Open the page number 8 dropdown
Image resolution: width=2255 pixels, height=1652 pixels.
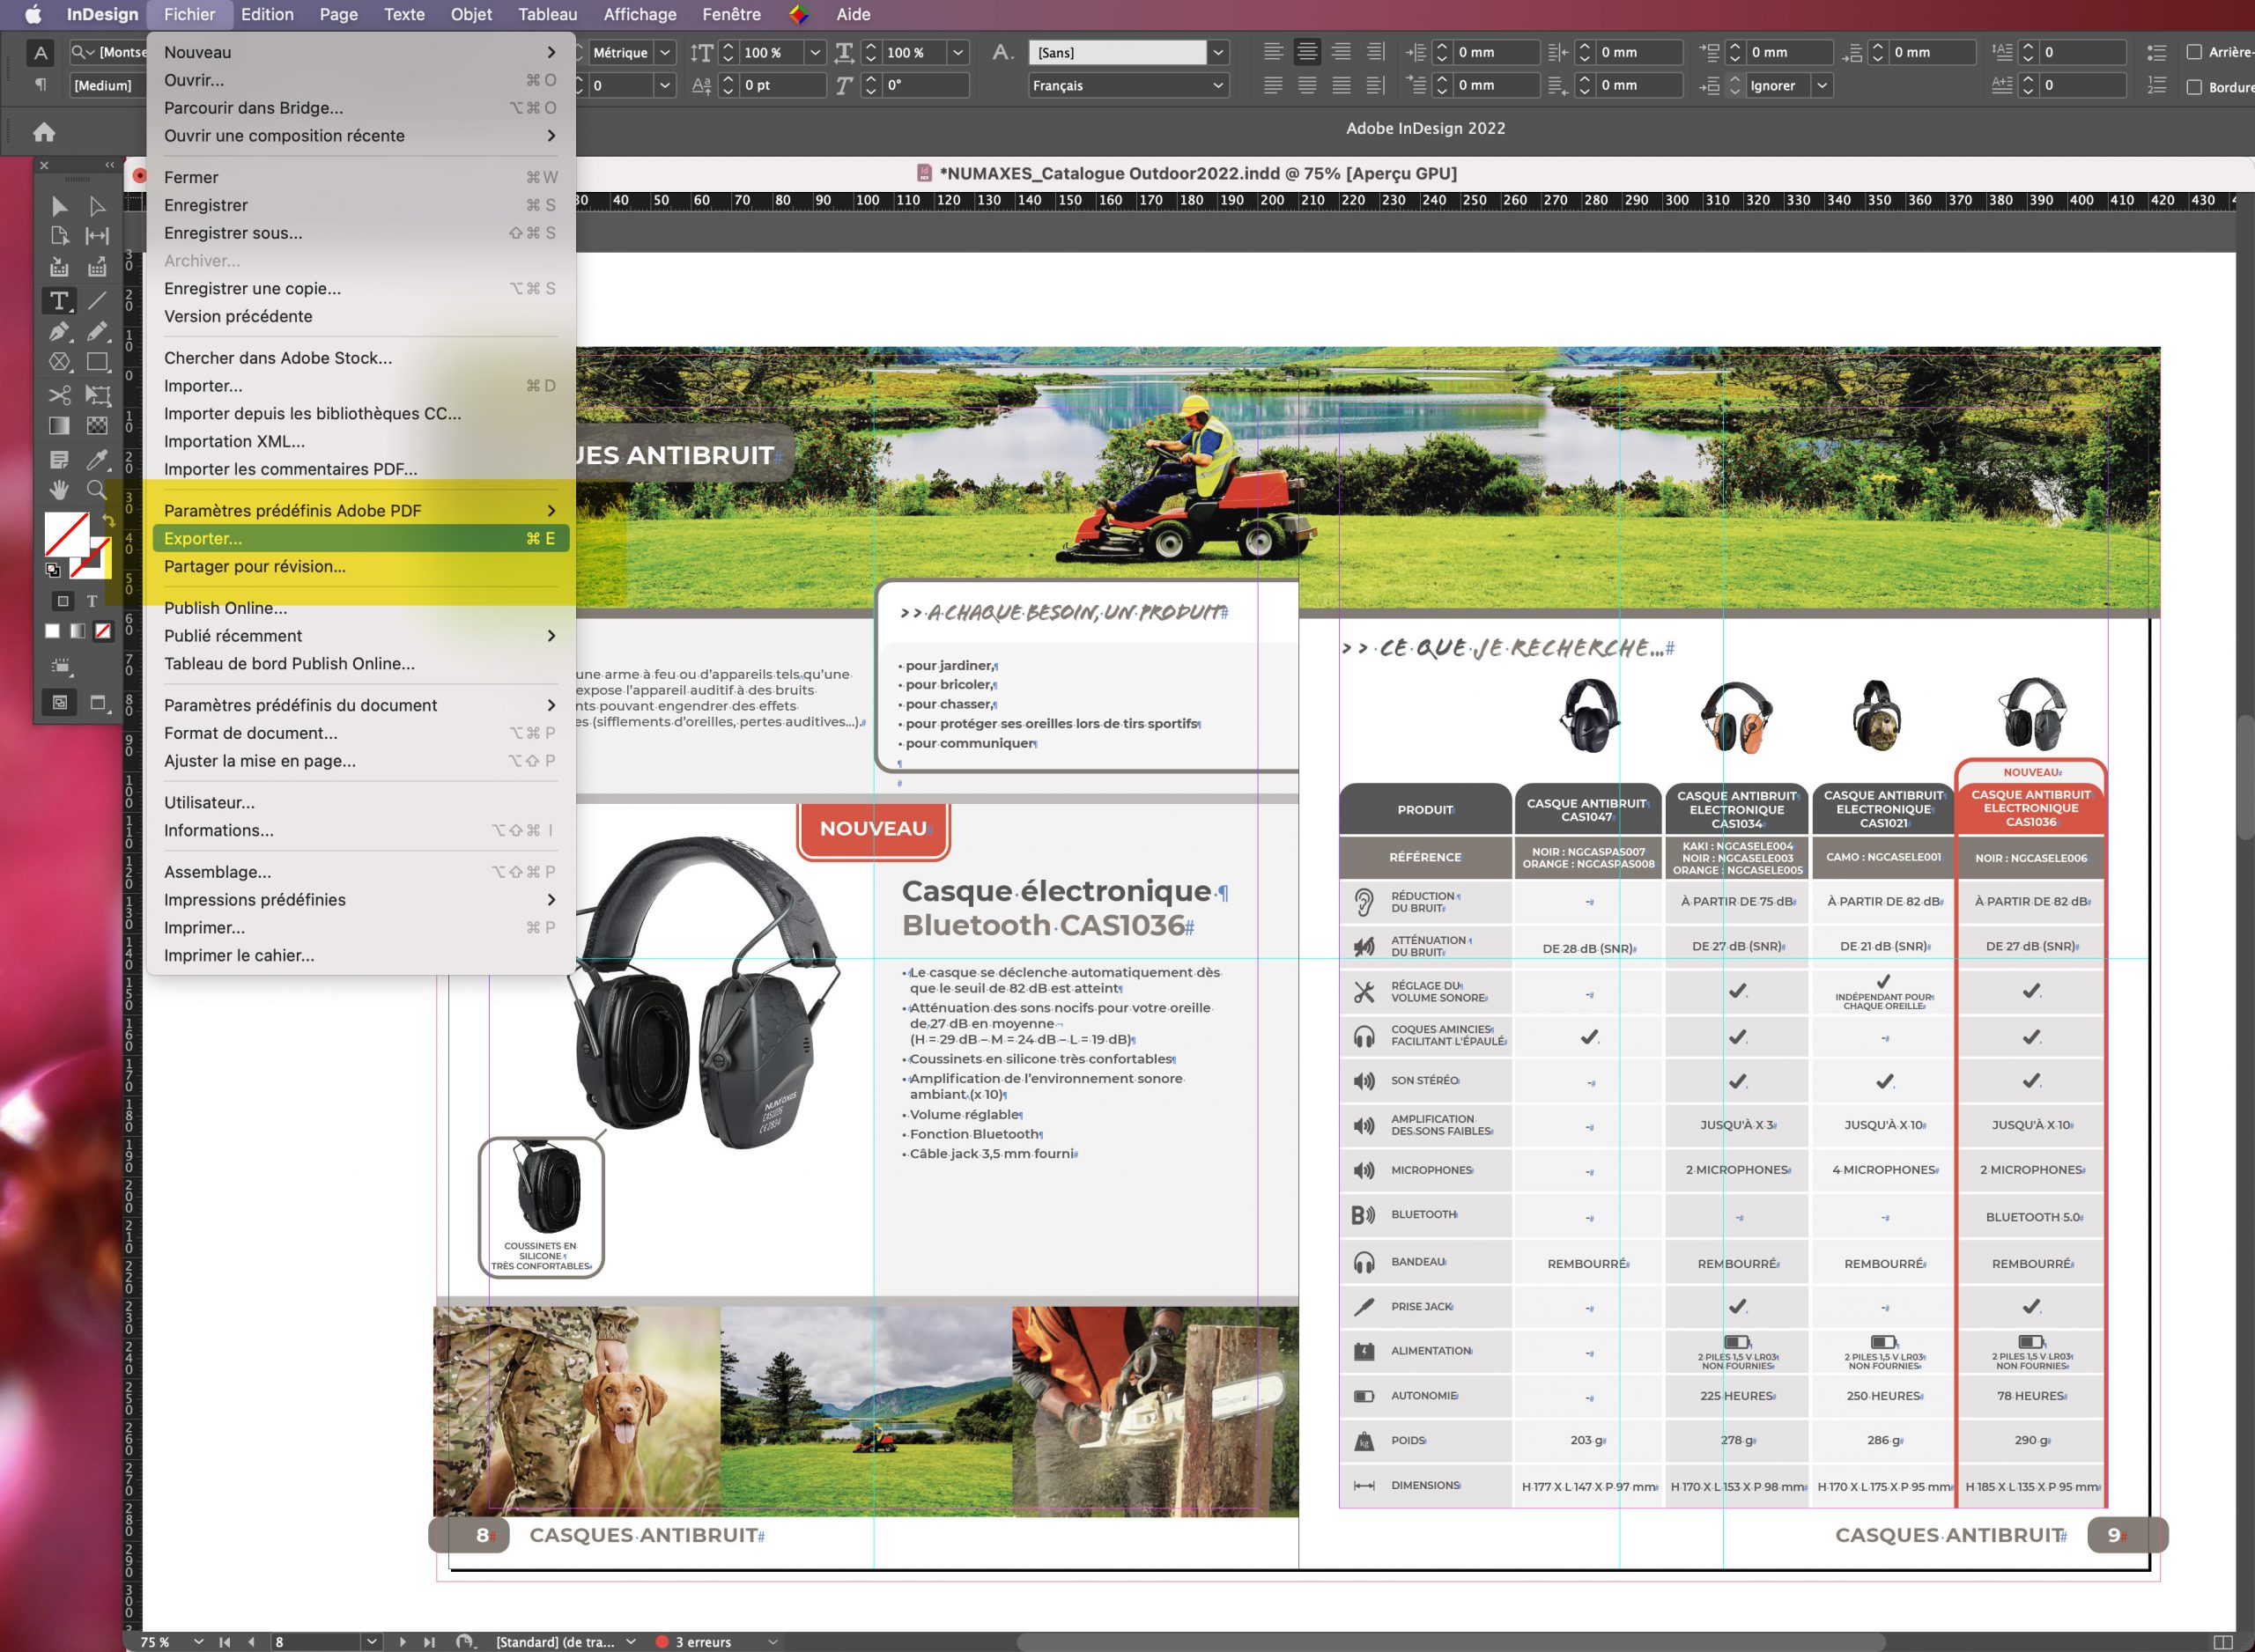[x=372, y=1641]
